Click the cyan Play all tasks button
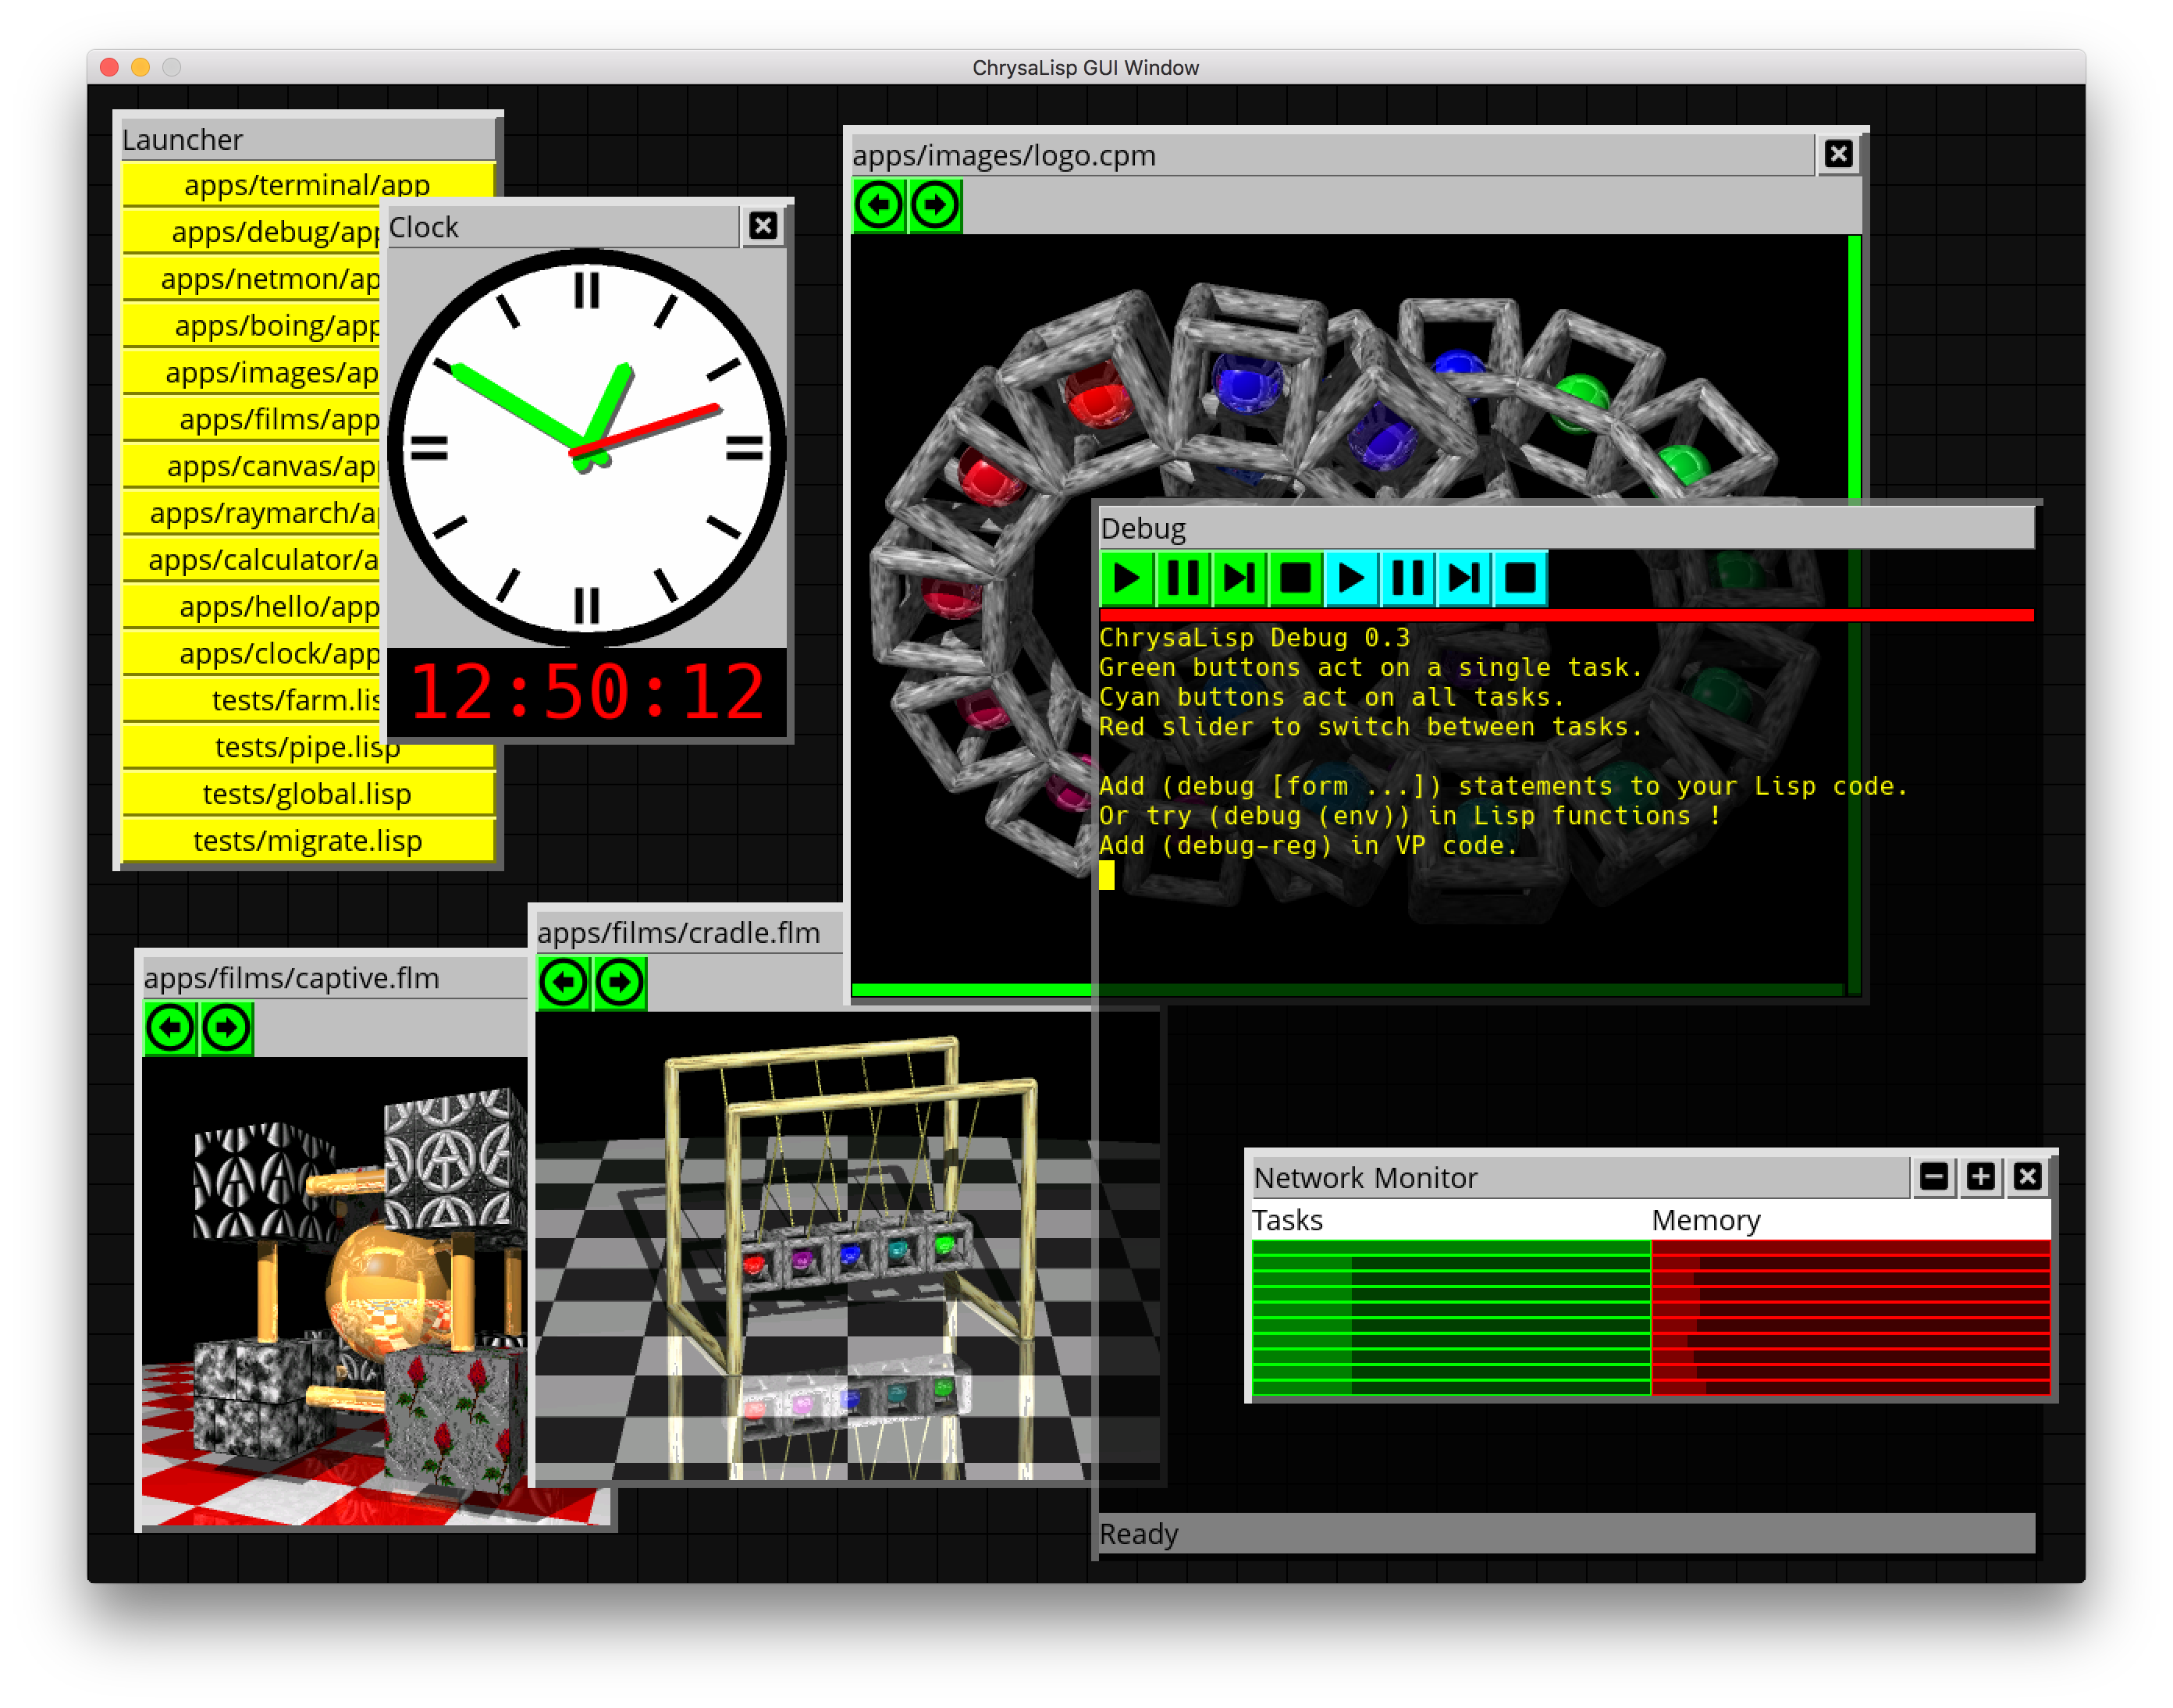 pos(1351,579)
